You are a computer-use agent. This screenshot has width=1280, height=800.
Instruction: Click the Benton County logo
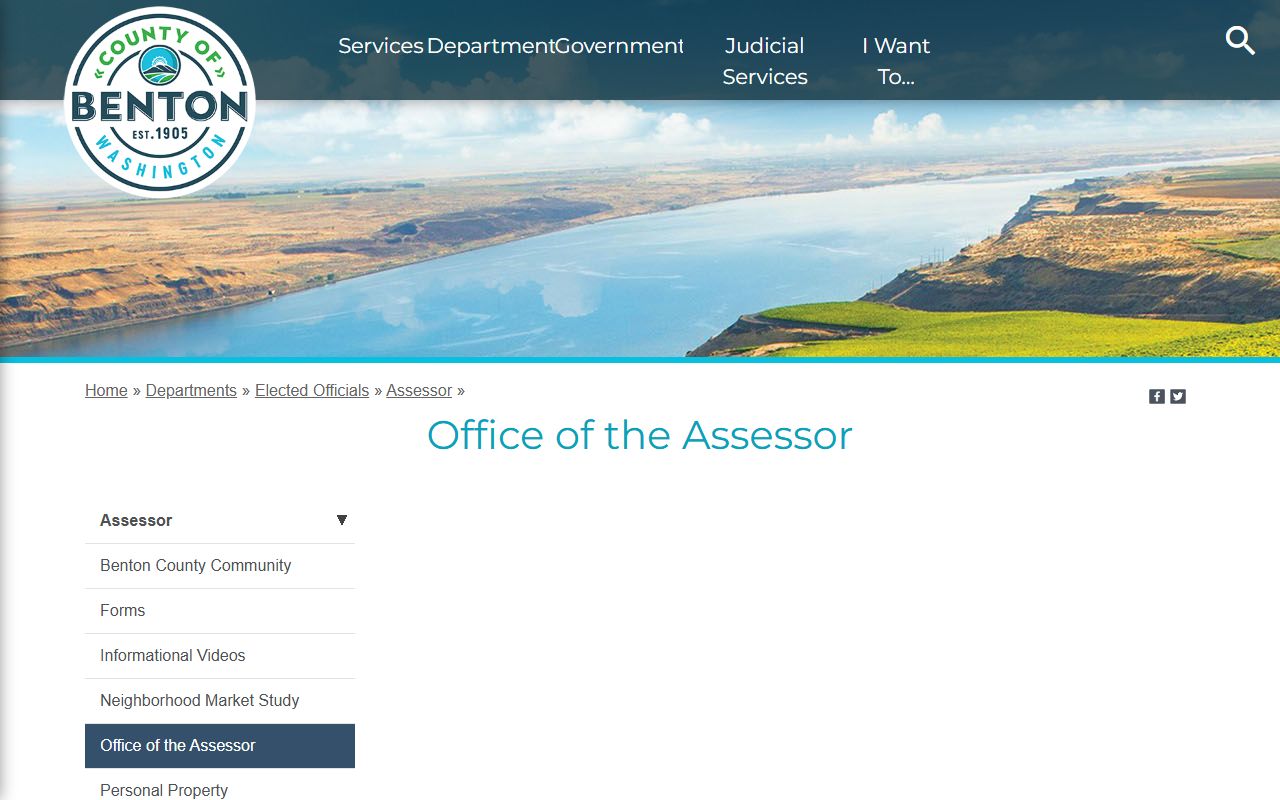tap(160, 102)
